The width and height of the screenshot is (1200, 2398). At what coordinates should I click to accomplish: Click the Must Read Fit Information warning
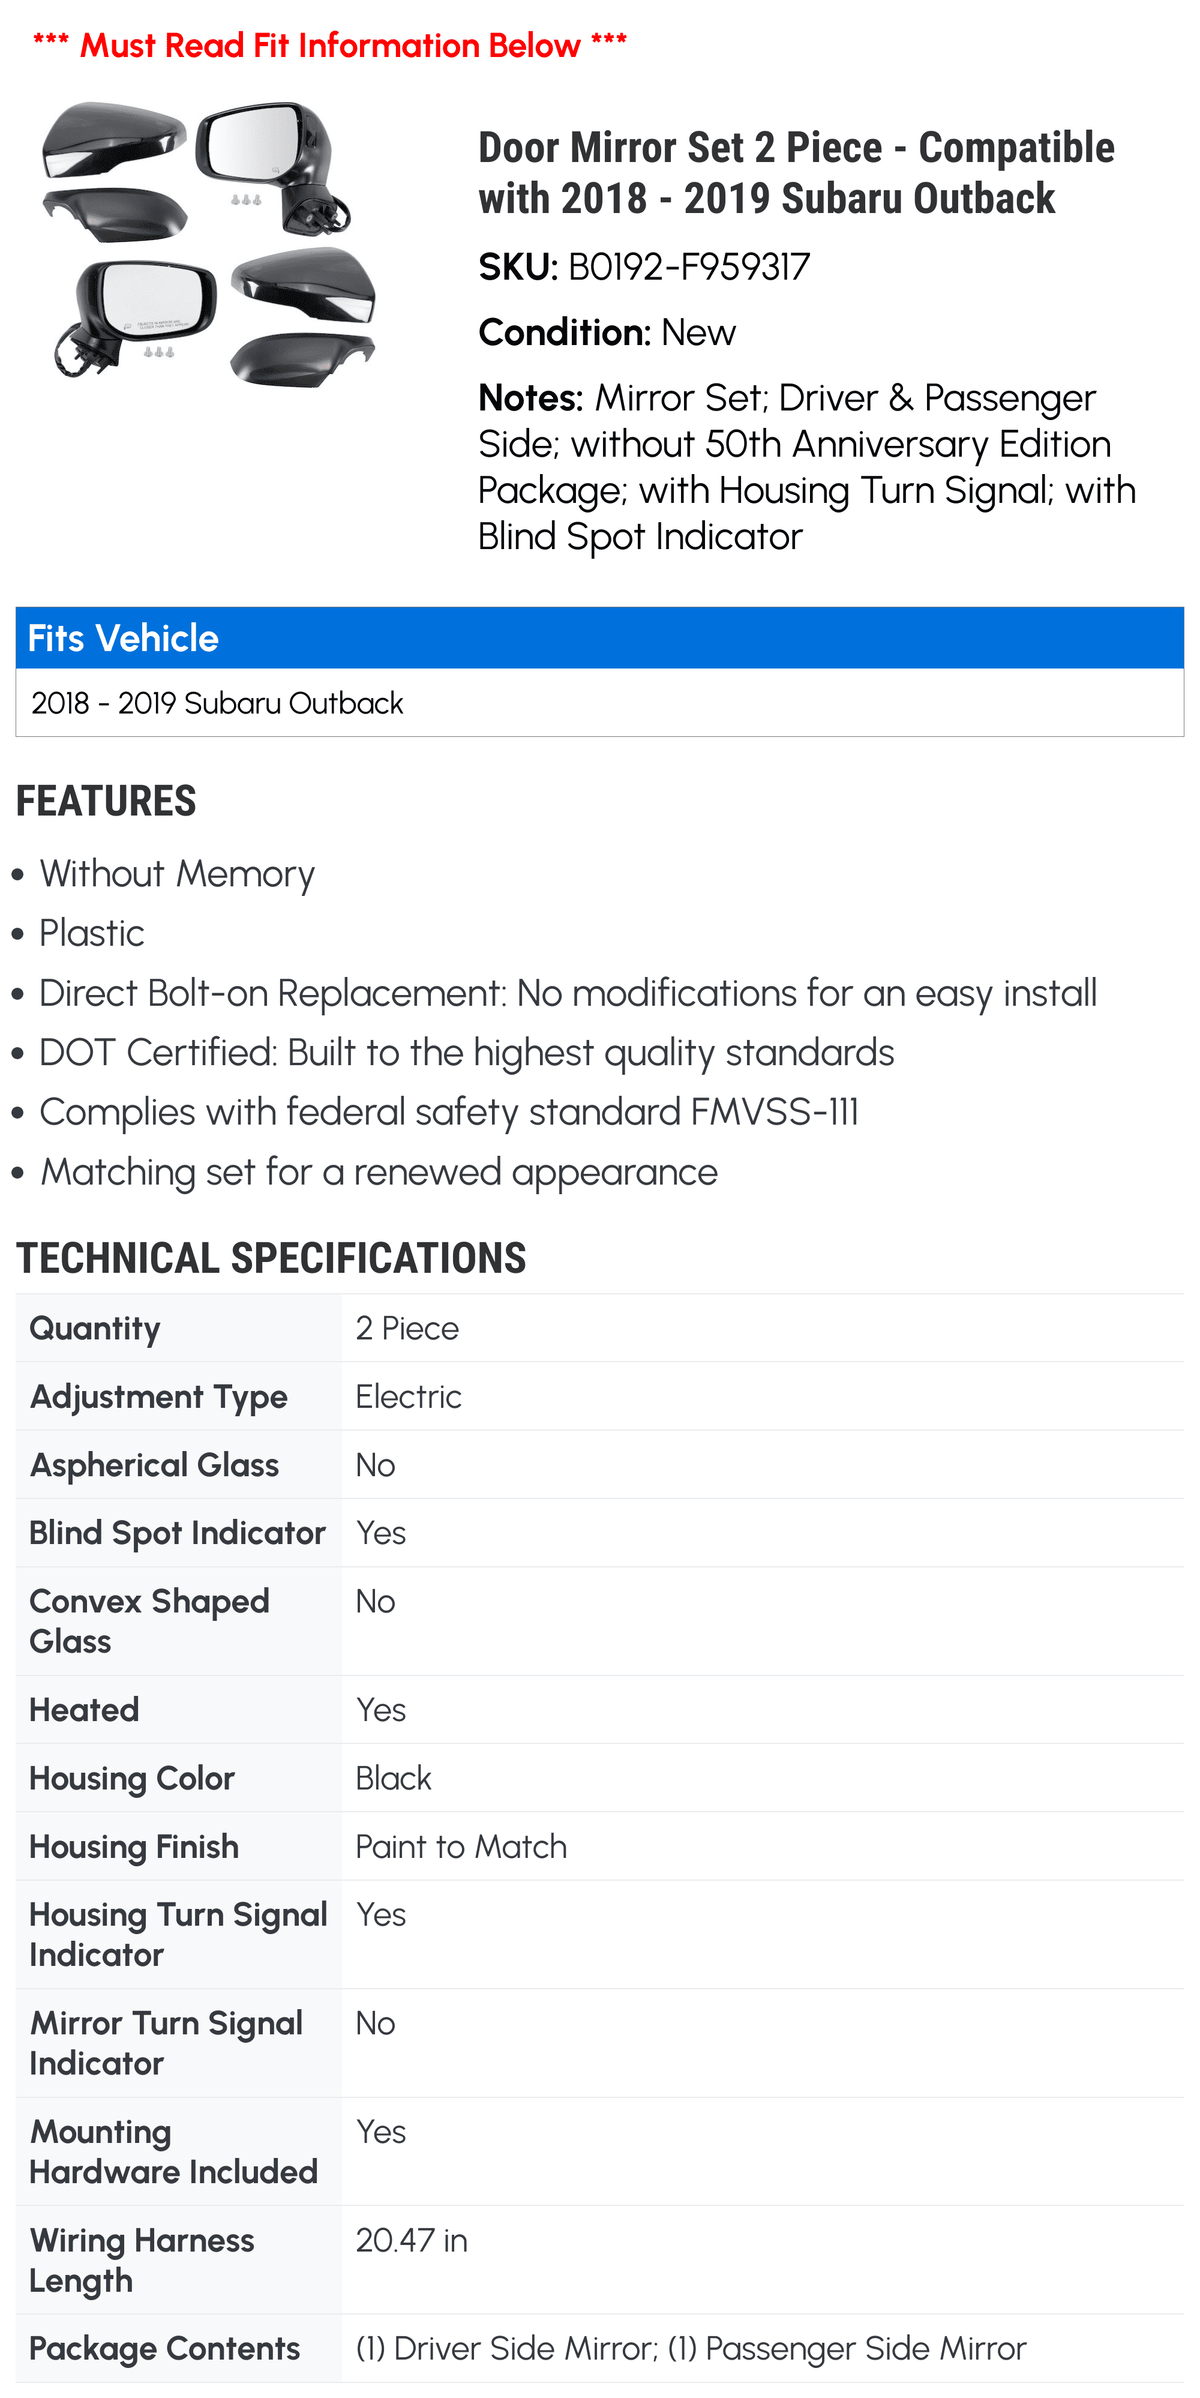pos(330,45)
